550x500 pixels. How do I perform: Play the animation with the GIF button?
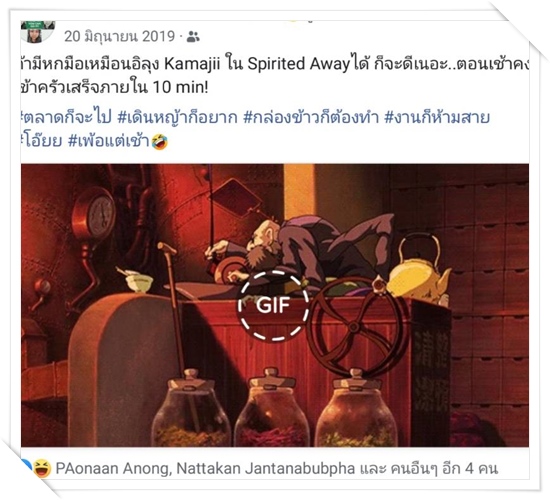[x=273, y=305]
